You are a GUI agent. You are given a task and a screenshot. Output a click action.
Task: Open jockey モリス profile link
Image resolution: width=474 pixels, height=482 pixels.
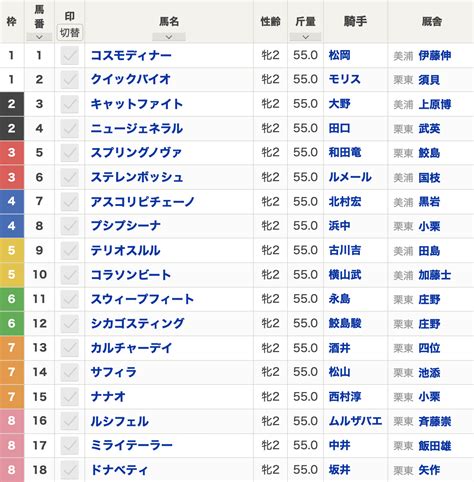(x=345, y=80)
